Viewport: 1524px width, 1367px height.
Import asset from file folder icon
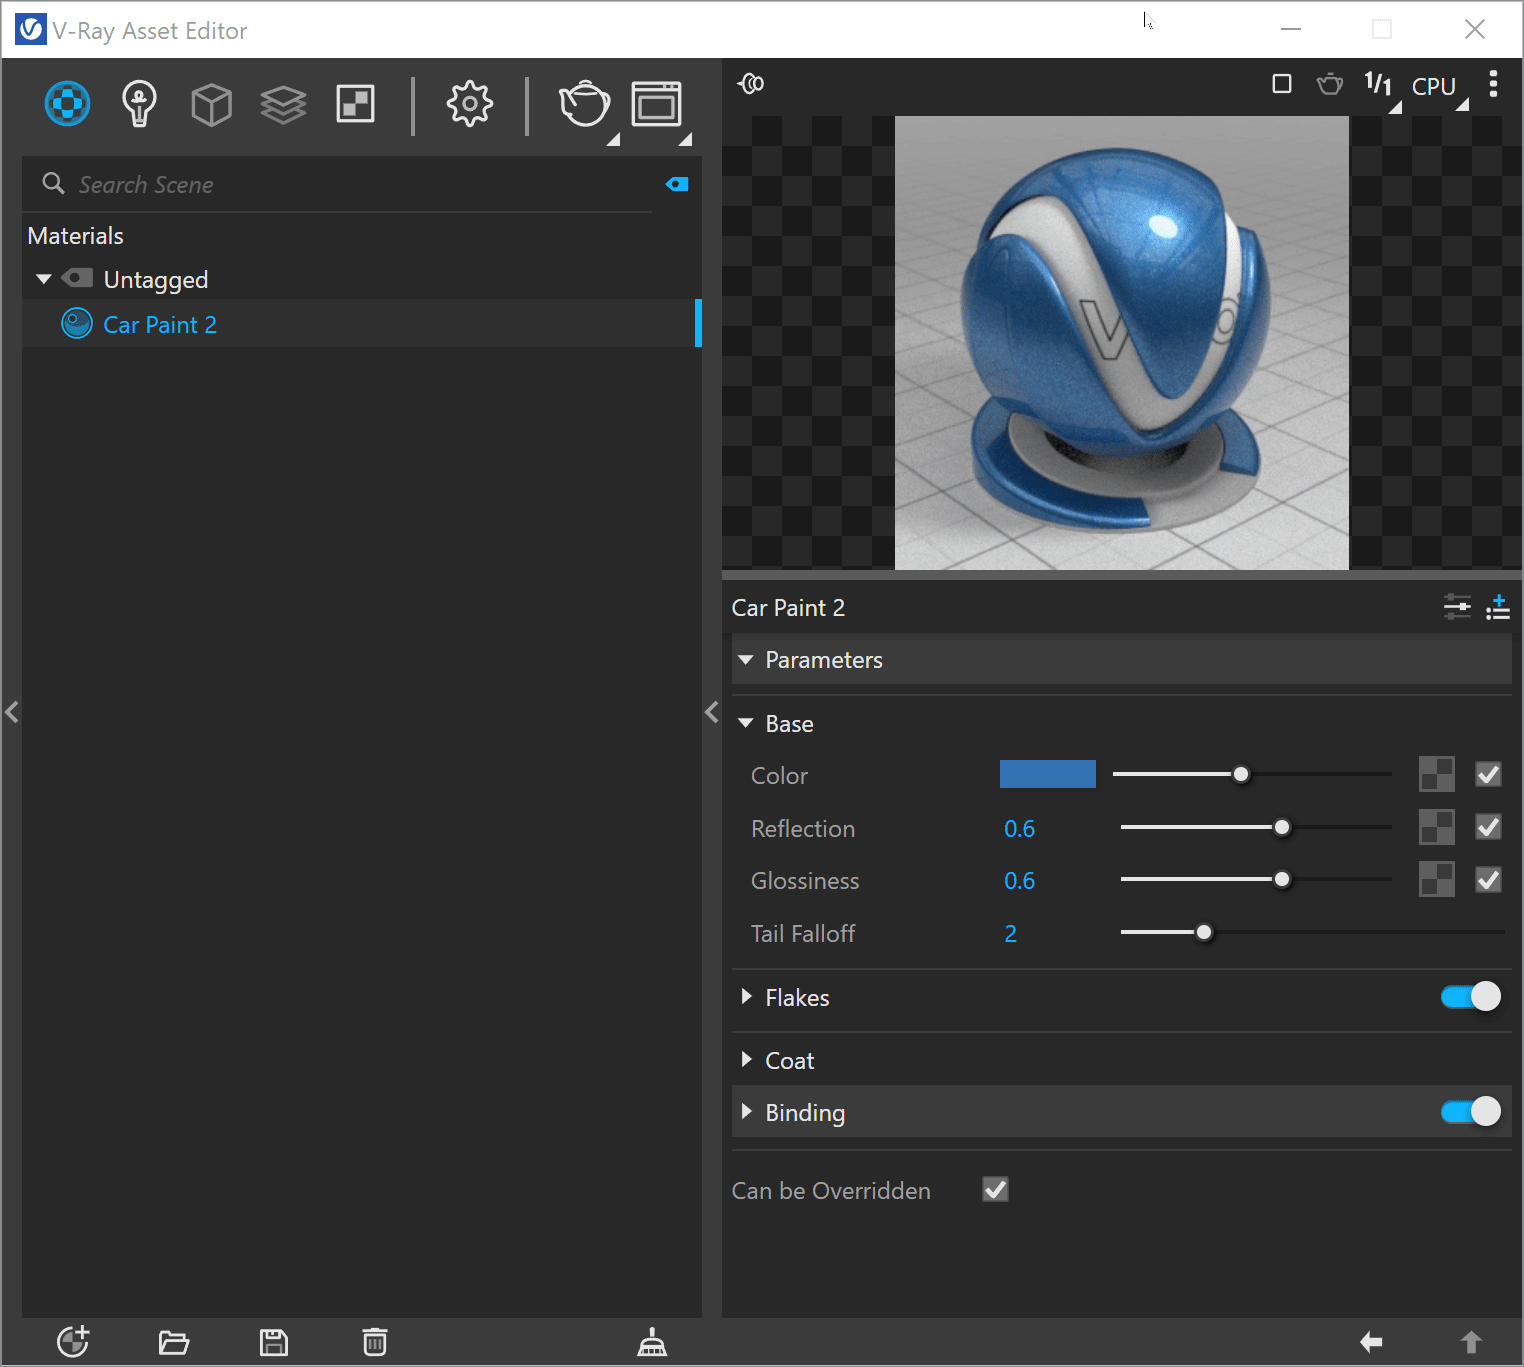coord(174,1342)
